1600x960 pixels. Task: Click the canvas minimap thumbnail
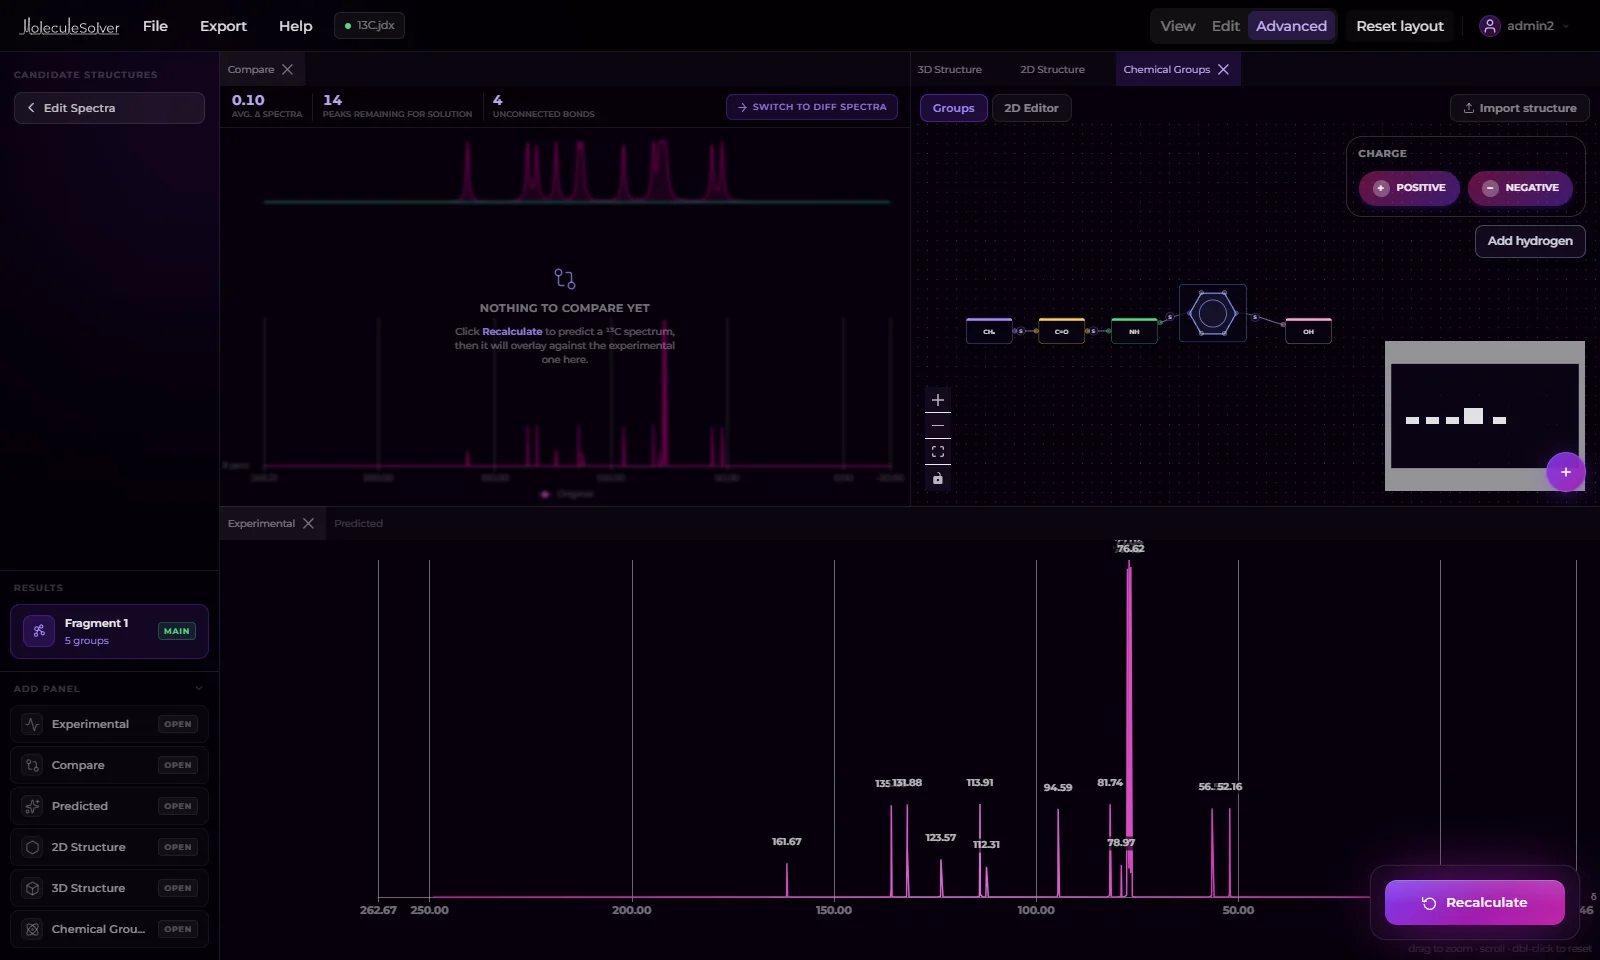[1484, 416]
